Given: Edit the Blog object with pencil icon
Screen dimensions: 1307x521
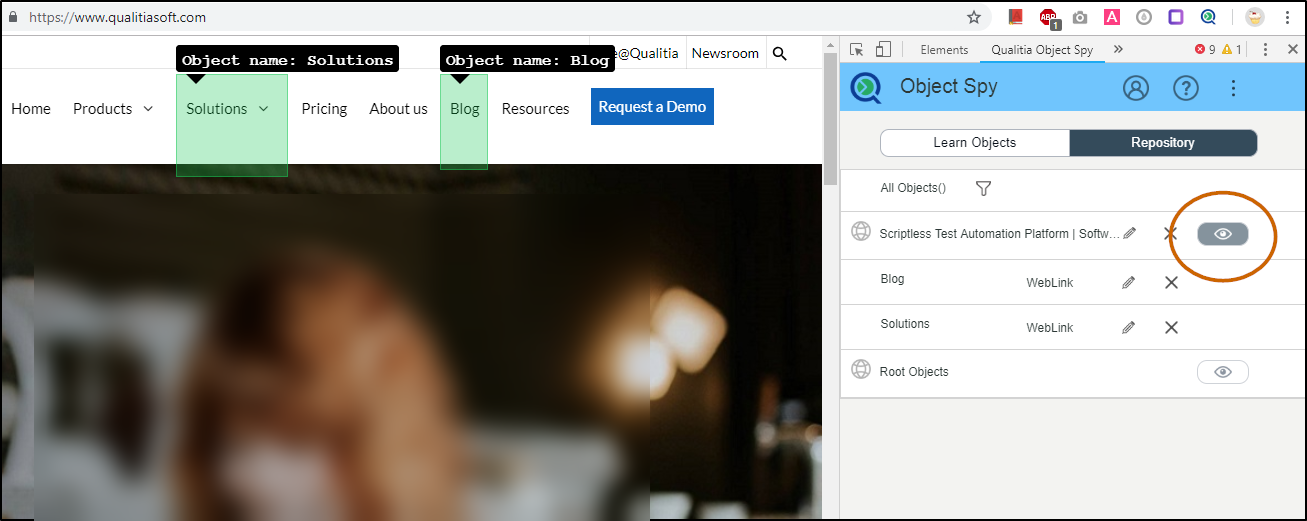Looking at the screenshot, I should 1129,283.
